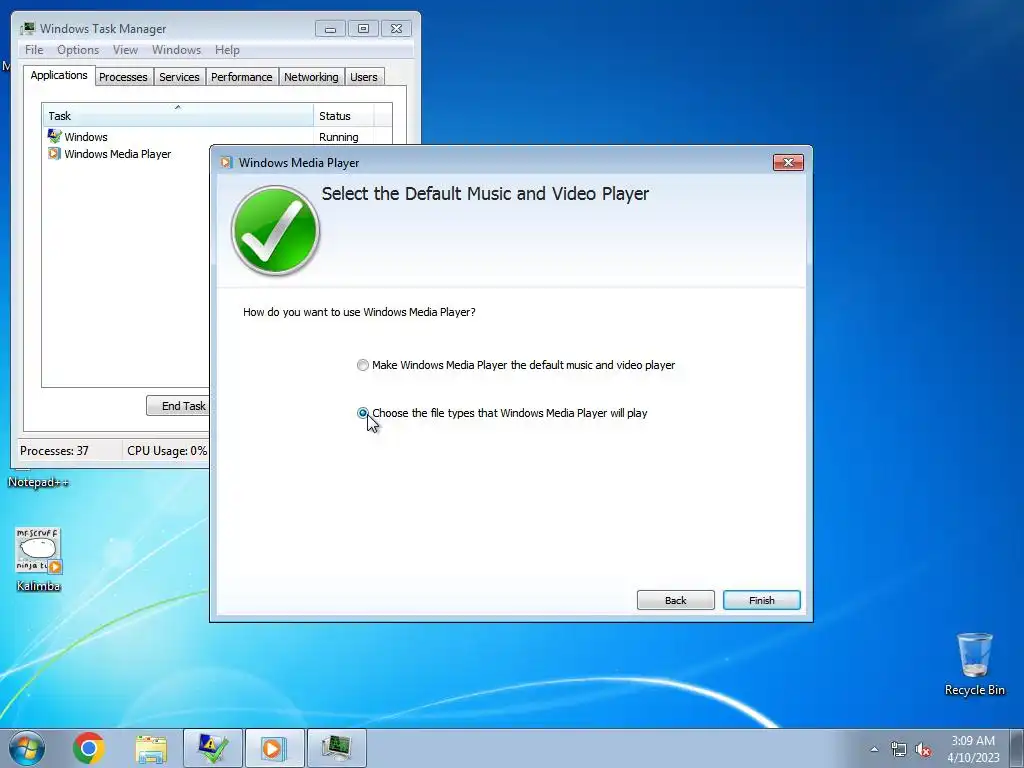Sort by the Task column header
This screenshot has width=1024, height=768.
point(178,116)
